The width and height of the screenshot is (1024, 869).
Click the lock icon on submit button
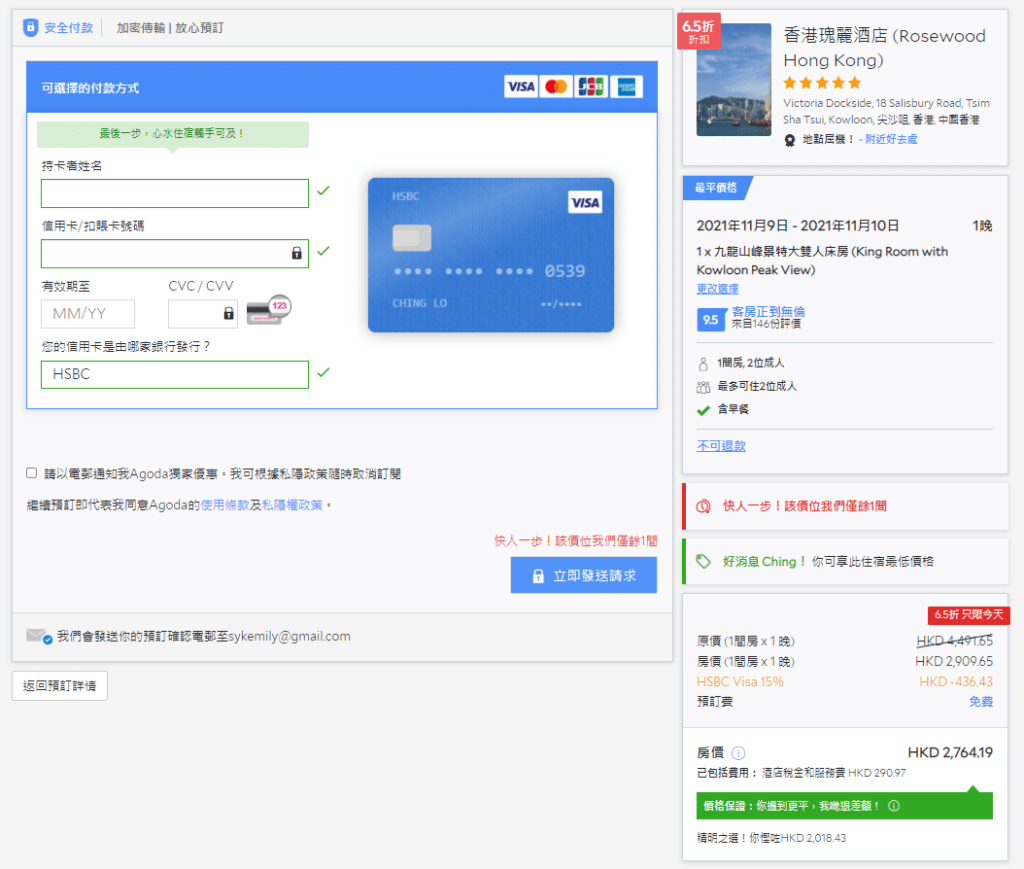click(538, 576)
